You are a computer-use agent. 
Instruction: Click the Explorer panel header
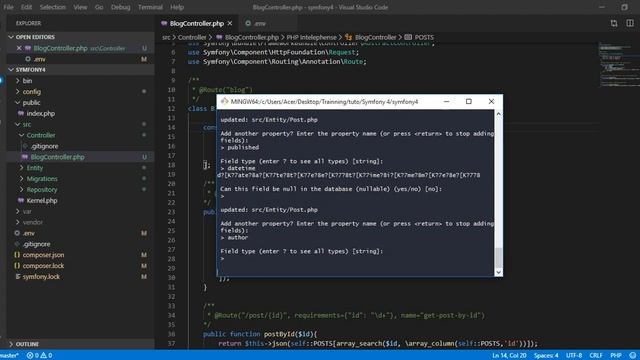(29, 23)
